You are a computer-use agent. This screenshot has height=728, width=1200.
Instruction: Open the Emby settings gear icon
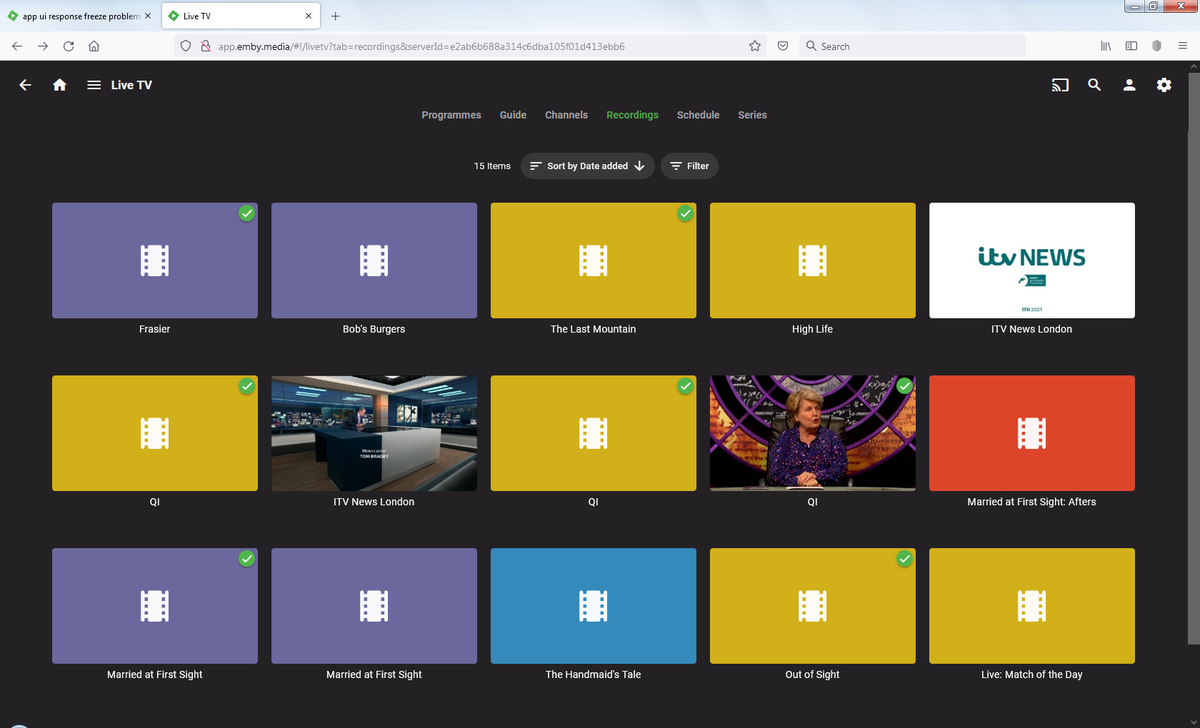click(1164, 85)
